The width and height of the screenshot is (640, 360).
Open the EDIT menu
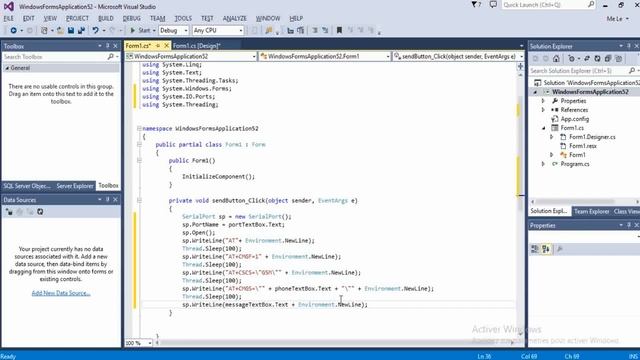click(x=29, y=18)
